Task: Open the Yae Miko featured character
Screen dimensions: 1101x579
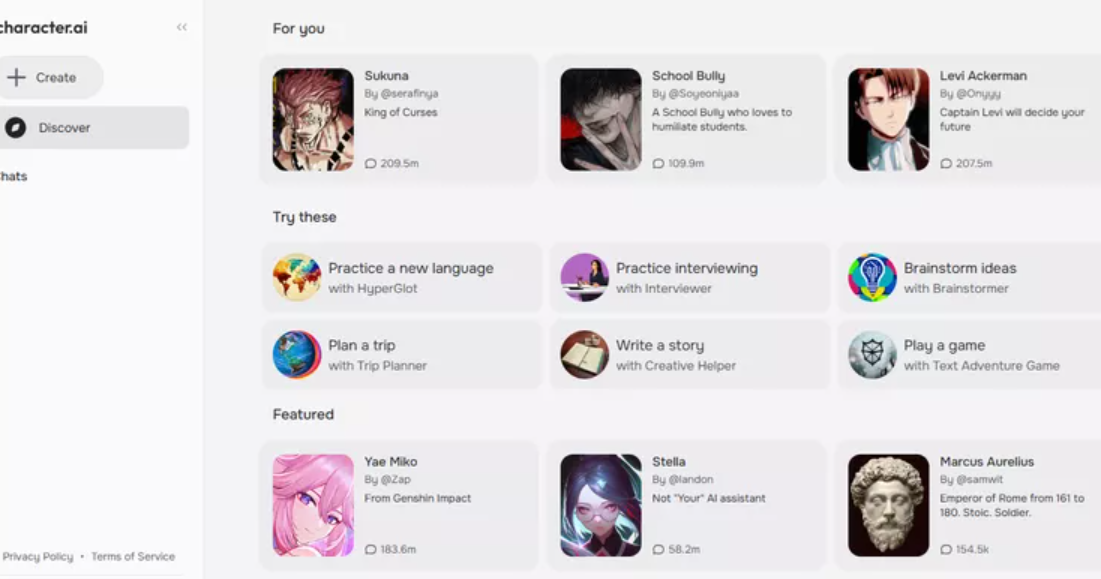Action: pyautogui.click(x=399, y=505)
